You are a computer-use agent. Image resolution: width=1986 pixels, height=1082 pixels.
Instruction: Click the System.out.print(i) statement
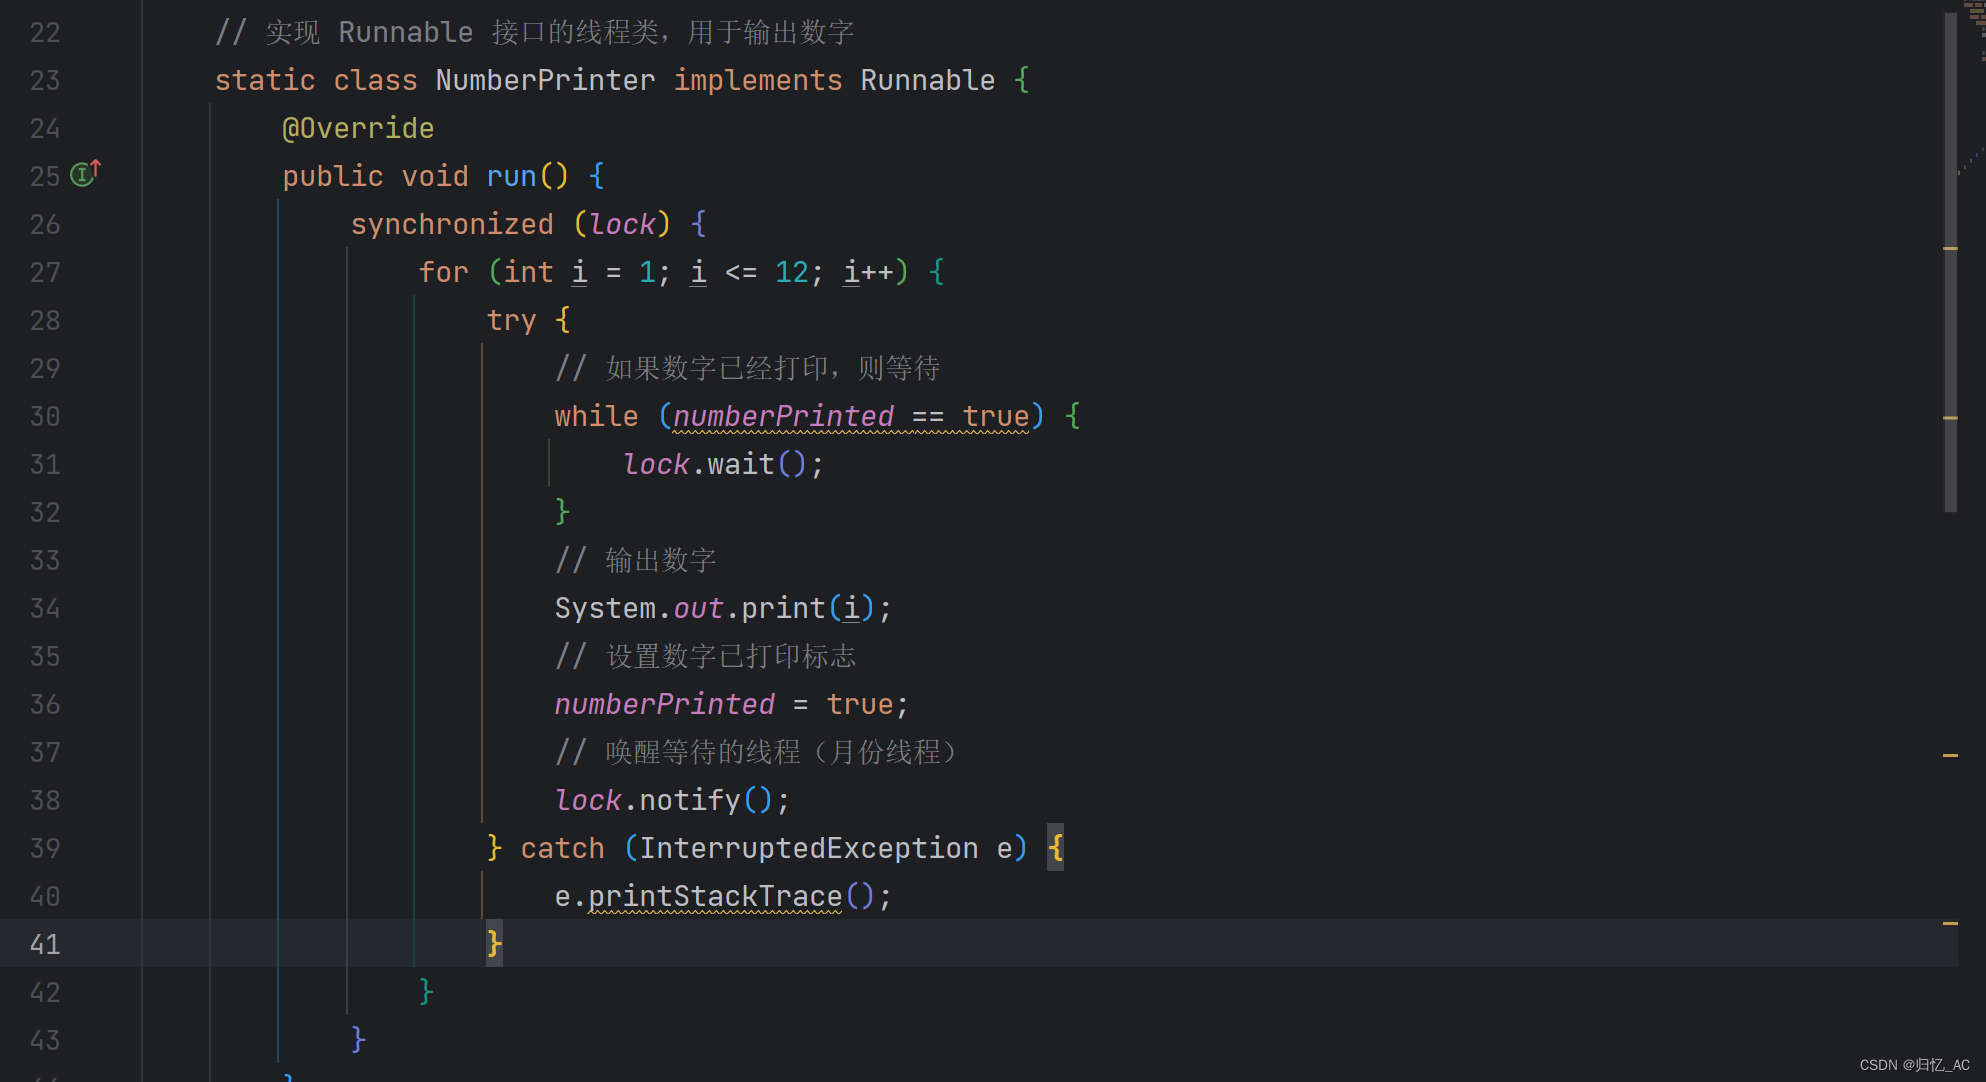pyautogui.click(x=722, y=608)
